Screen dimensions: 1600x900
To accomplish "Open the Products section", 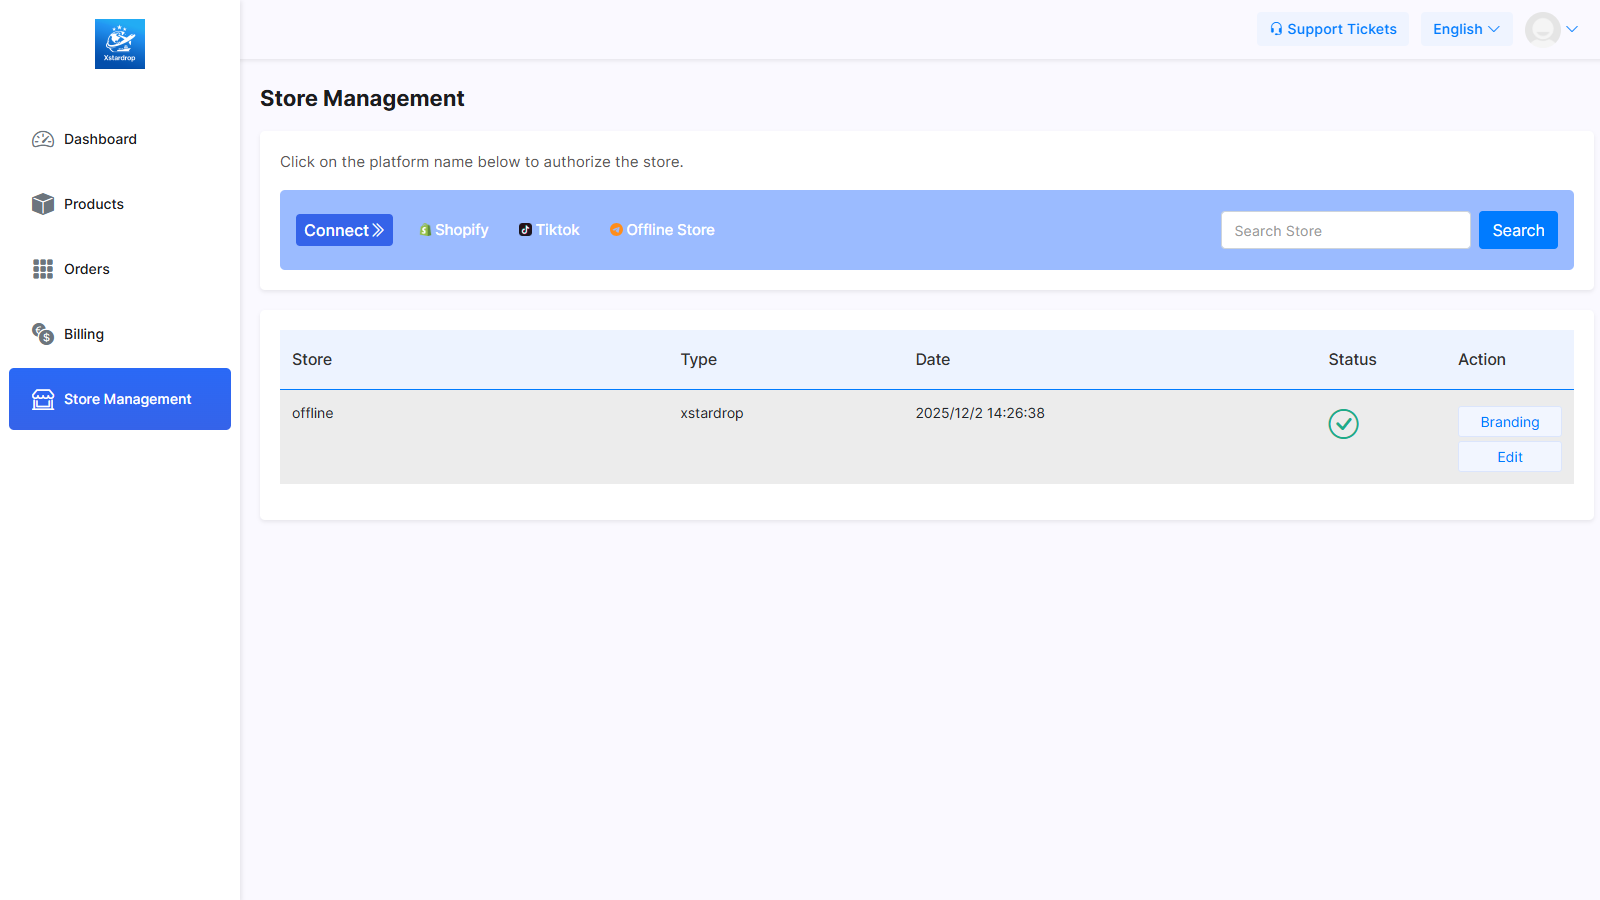I will click(120, 204).
